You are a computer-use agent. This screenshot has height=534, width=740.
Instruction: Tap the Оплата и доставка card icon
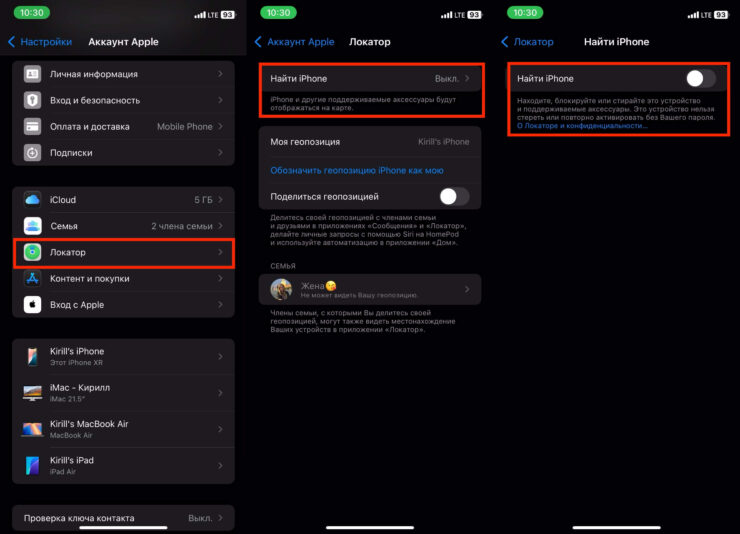33,127
